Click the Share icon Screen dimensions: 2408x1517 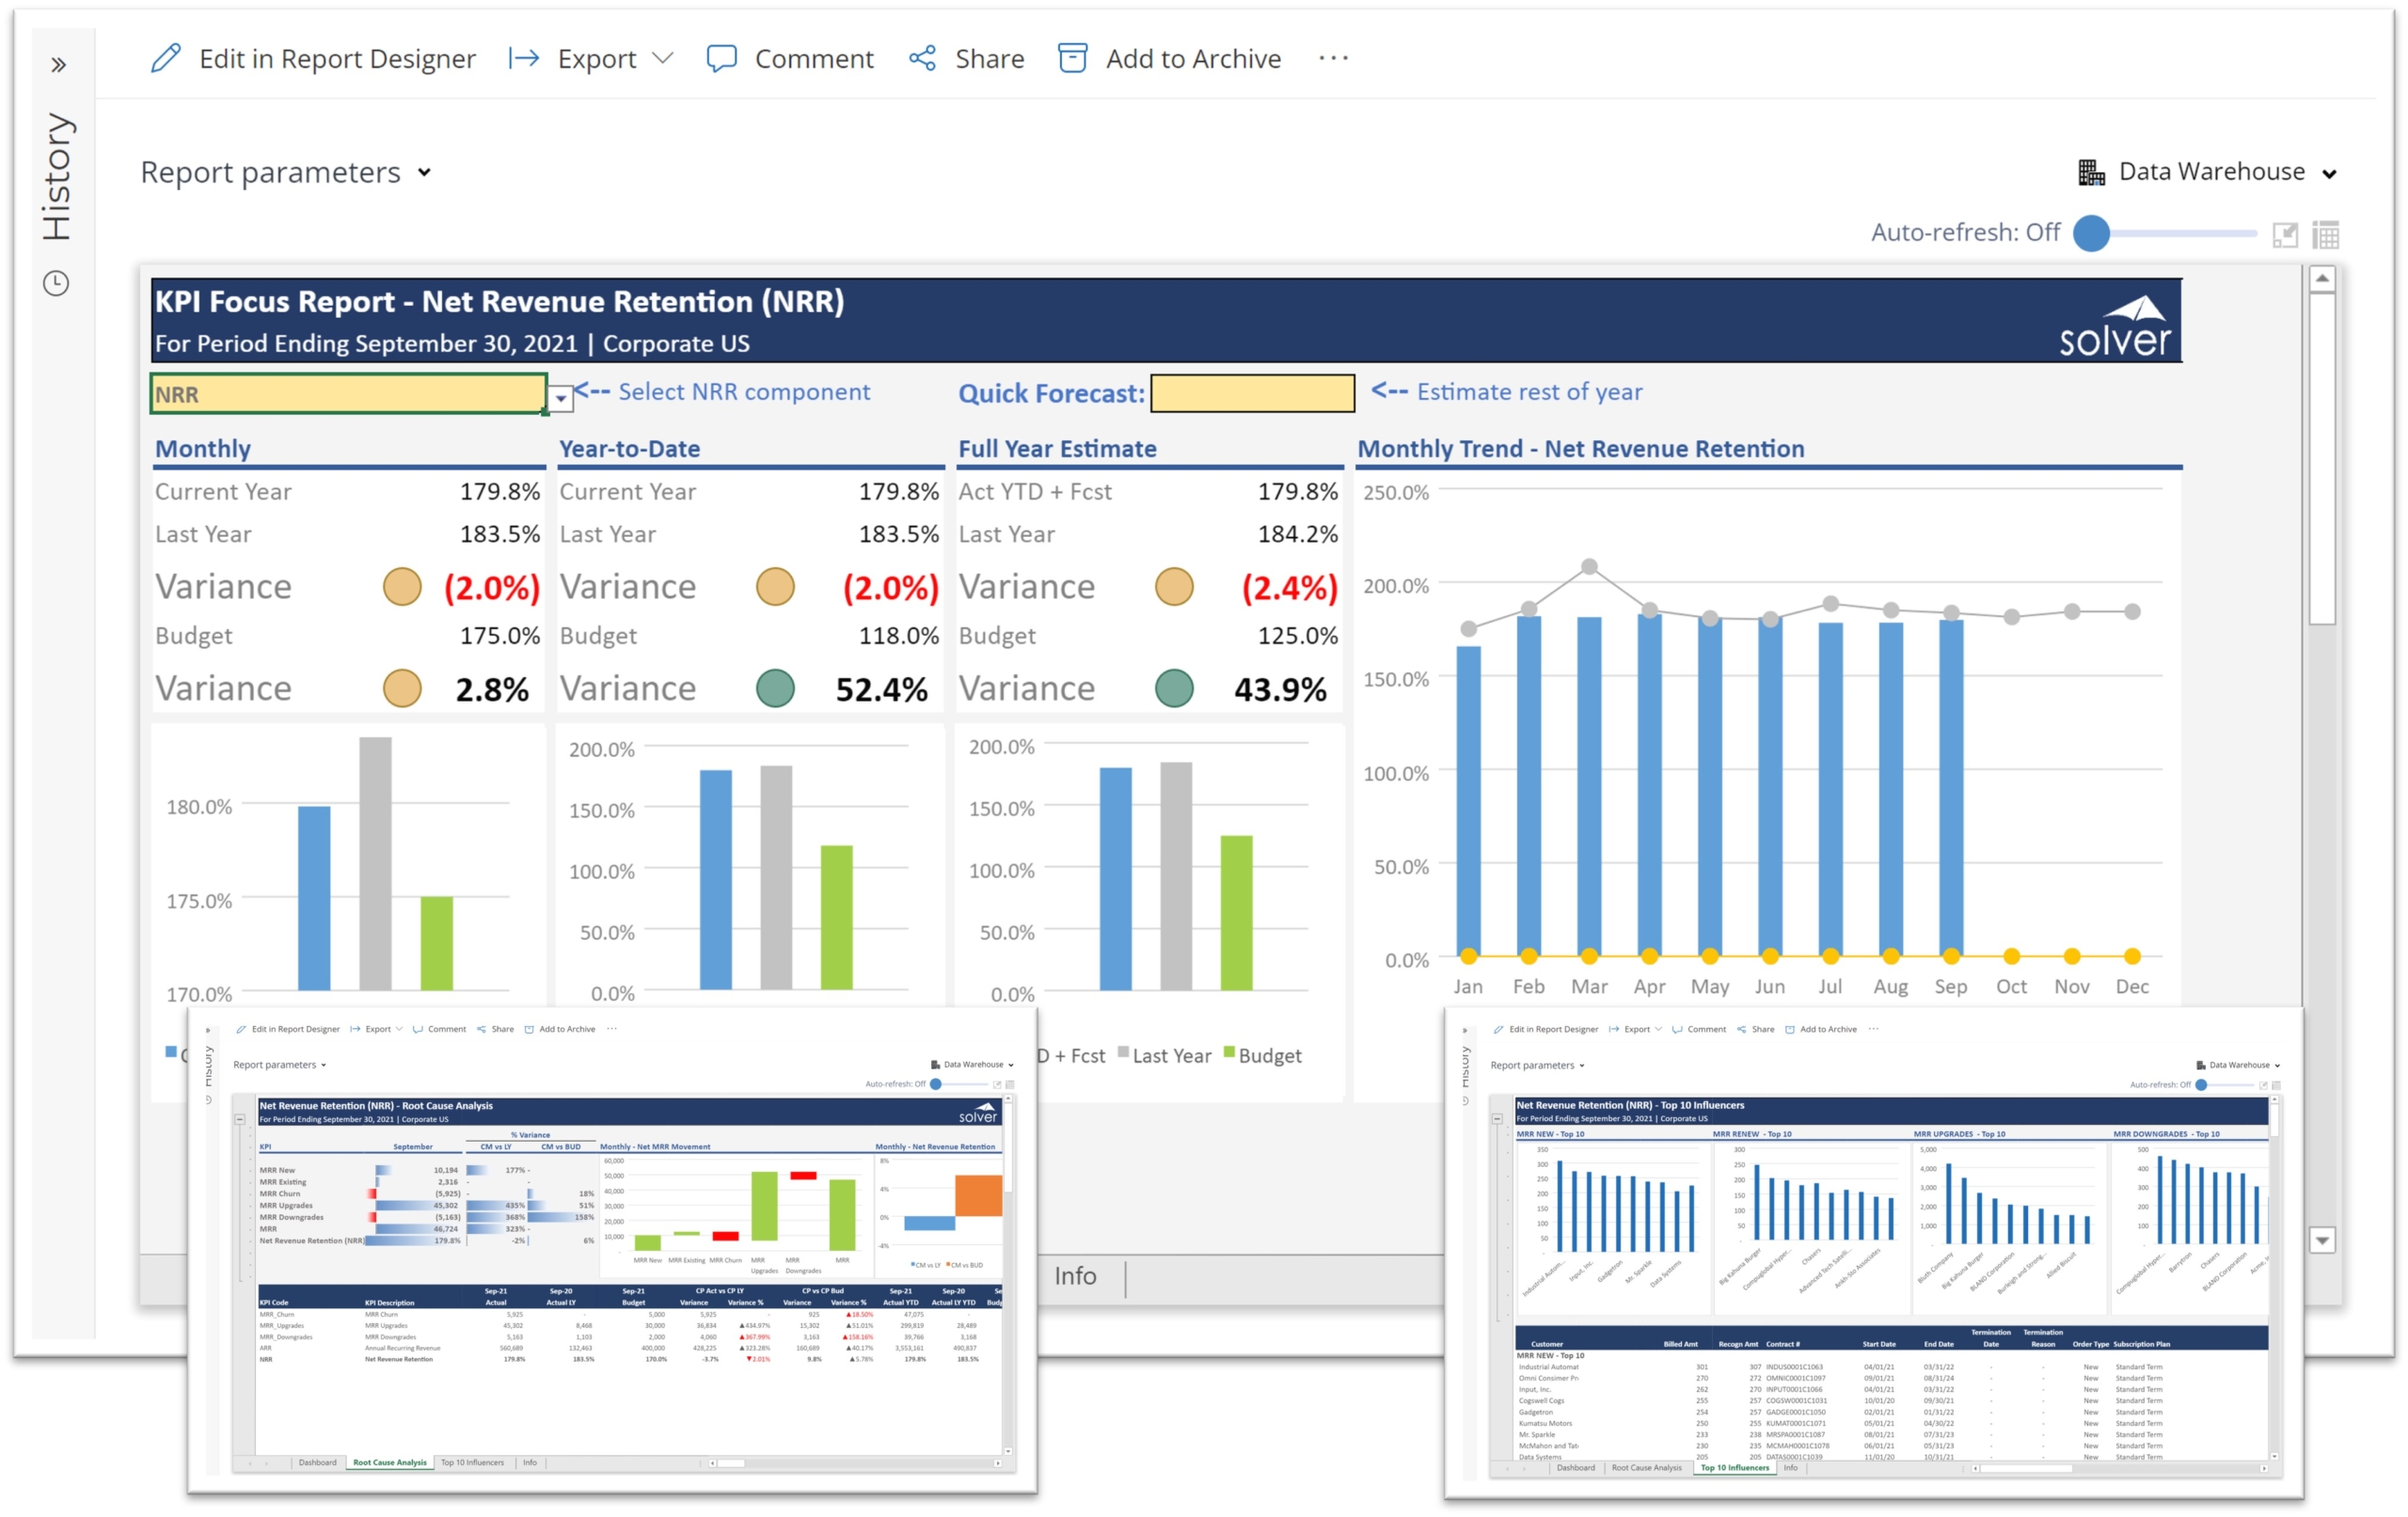point(922,58)
